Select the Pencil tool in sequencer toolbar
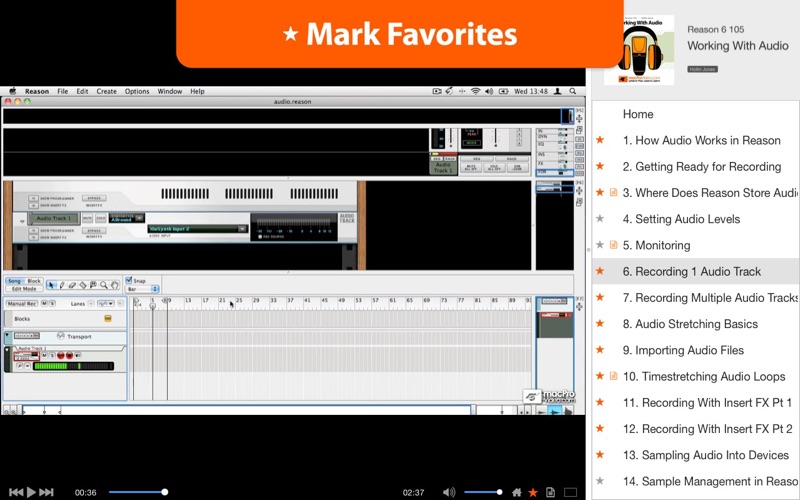Screen dimensions: 800x500 click(x=62, y=285)
